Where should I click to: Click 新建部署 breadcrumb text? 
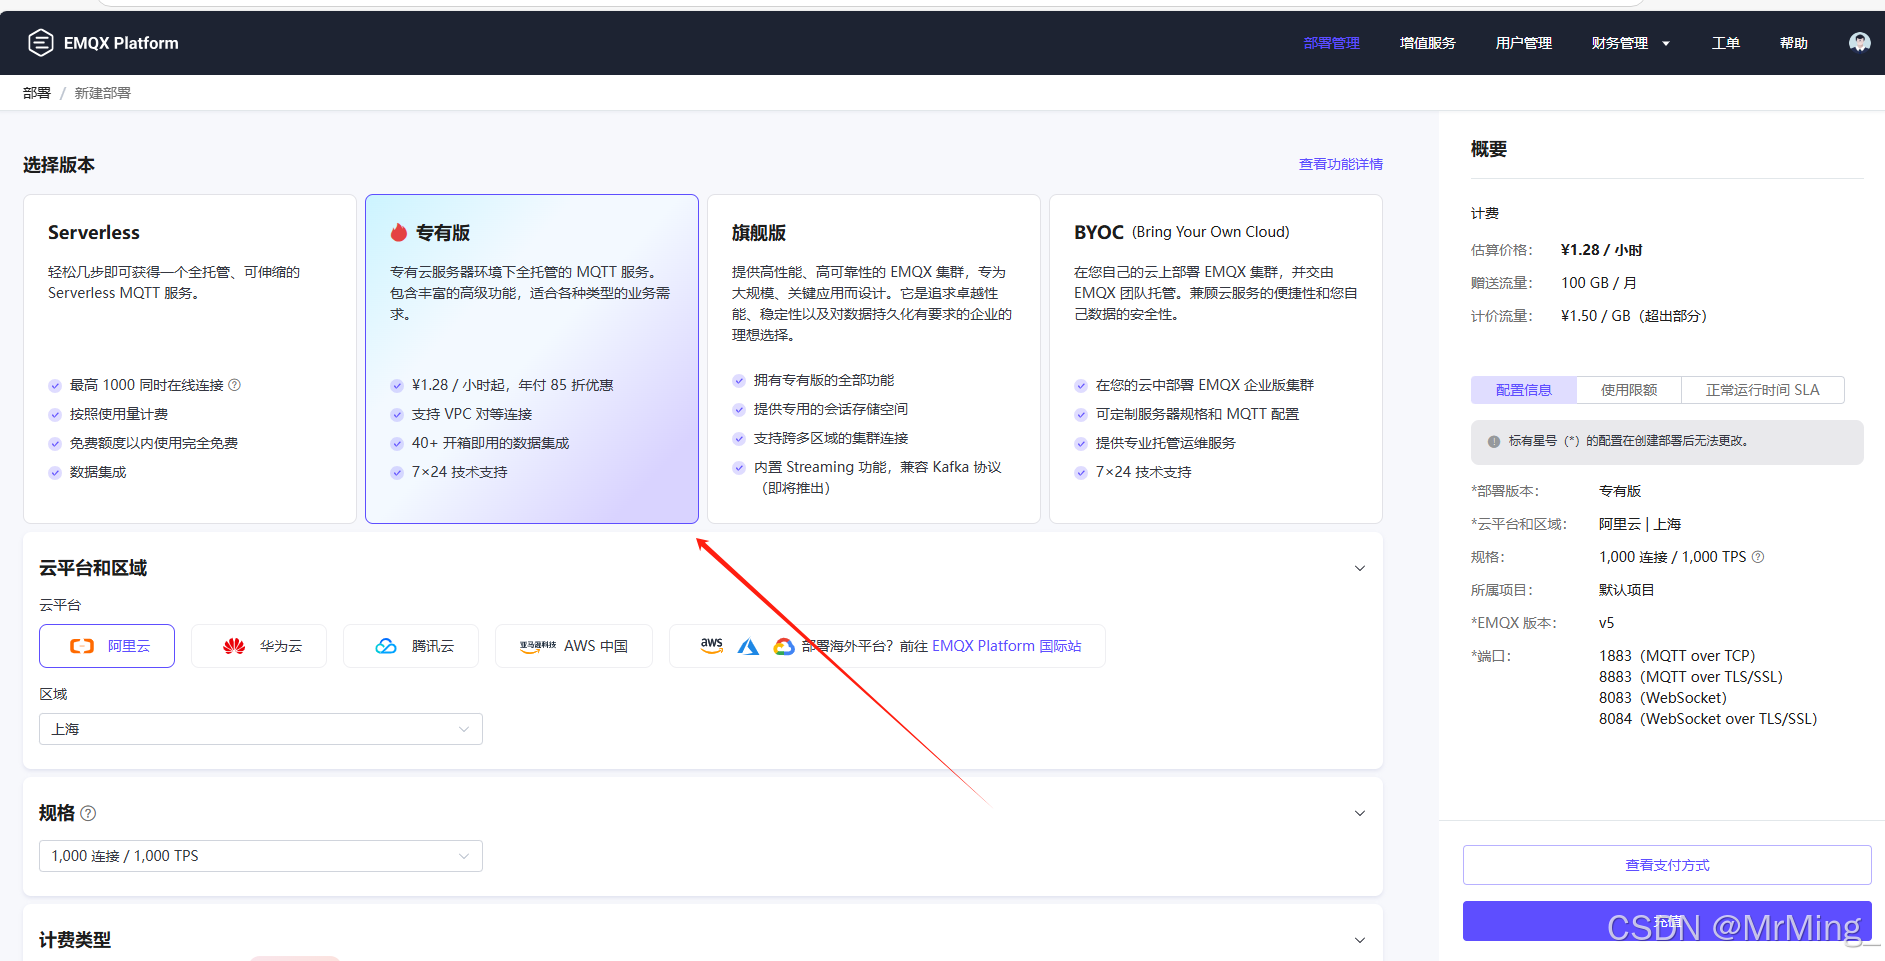(103, 93)
